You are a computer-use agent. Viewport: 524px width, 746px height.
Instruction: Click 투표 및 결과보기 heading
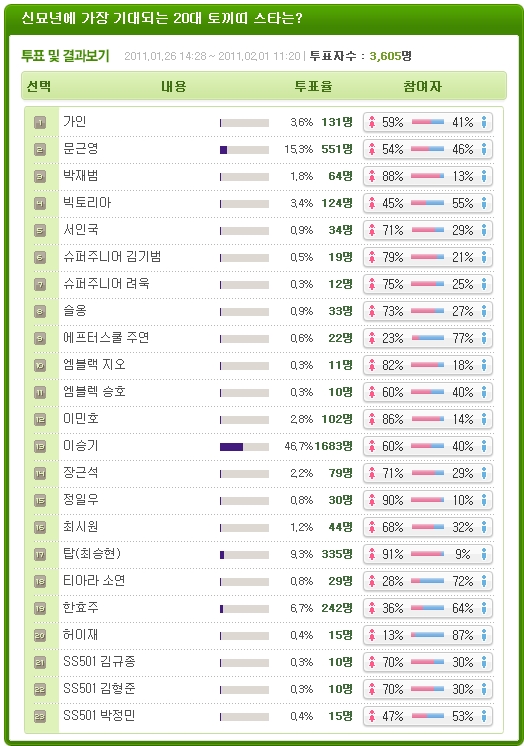click(66, 56)
